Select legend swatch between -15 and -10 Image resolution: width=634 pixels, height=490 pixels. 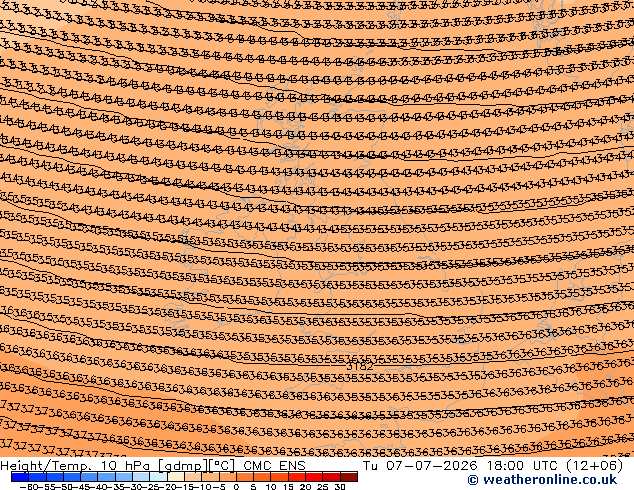(193, 477)
